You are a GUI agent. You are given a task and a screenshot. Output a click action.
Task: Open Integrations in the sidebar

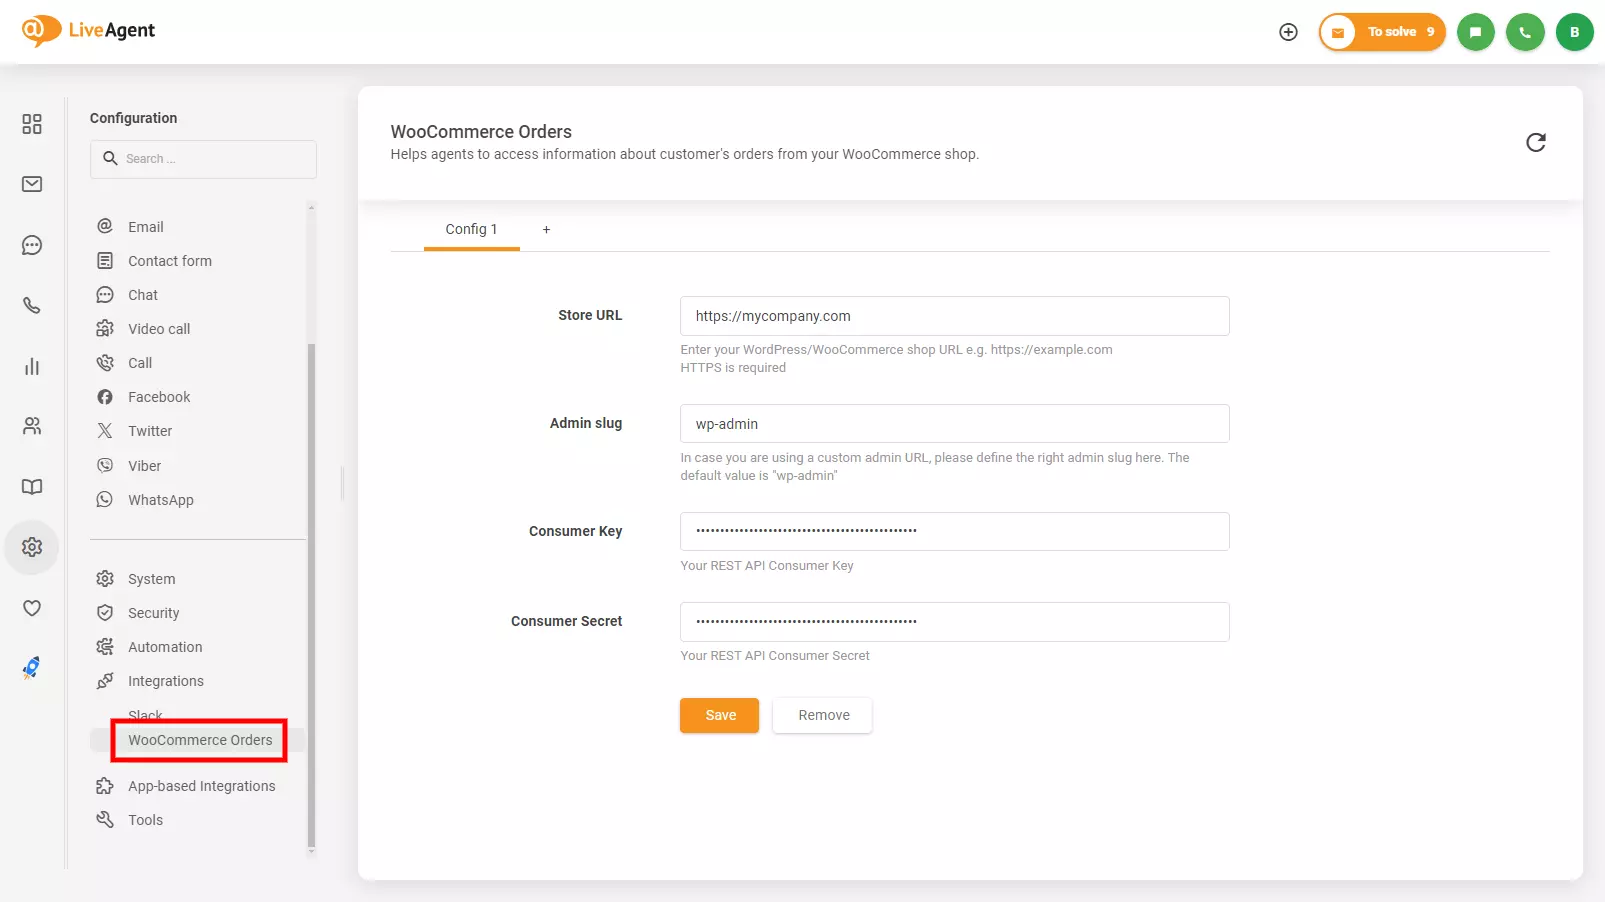click(164, 680)
